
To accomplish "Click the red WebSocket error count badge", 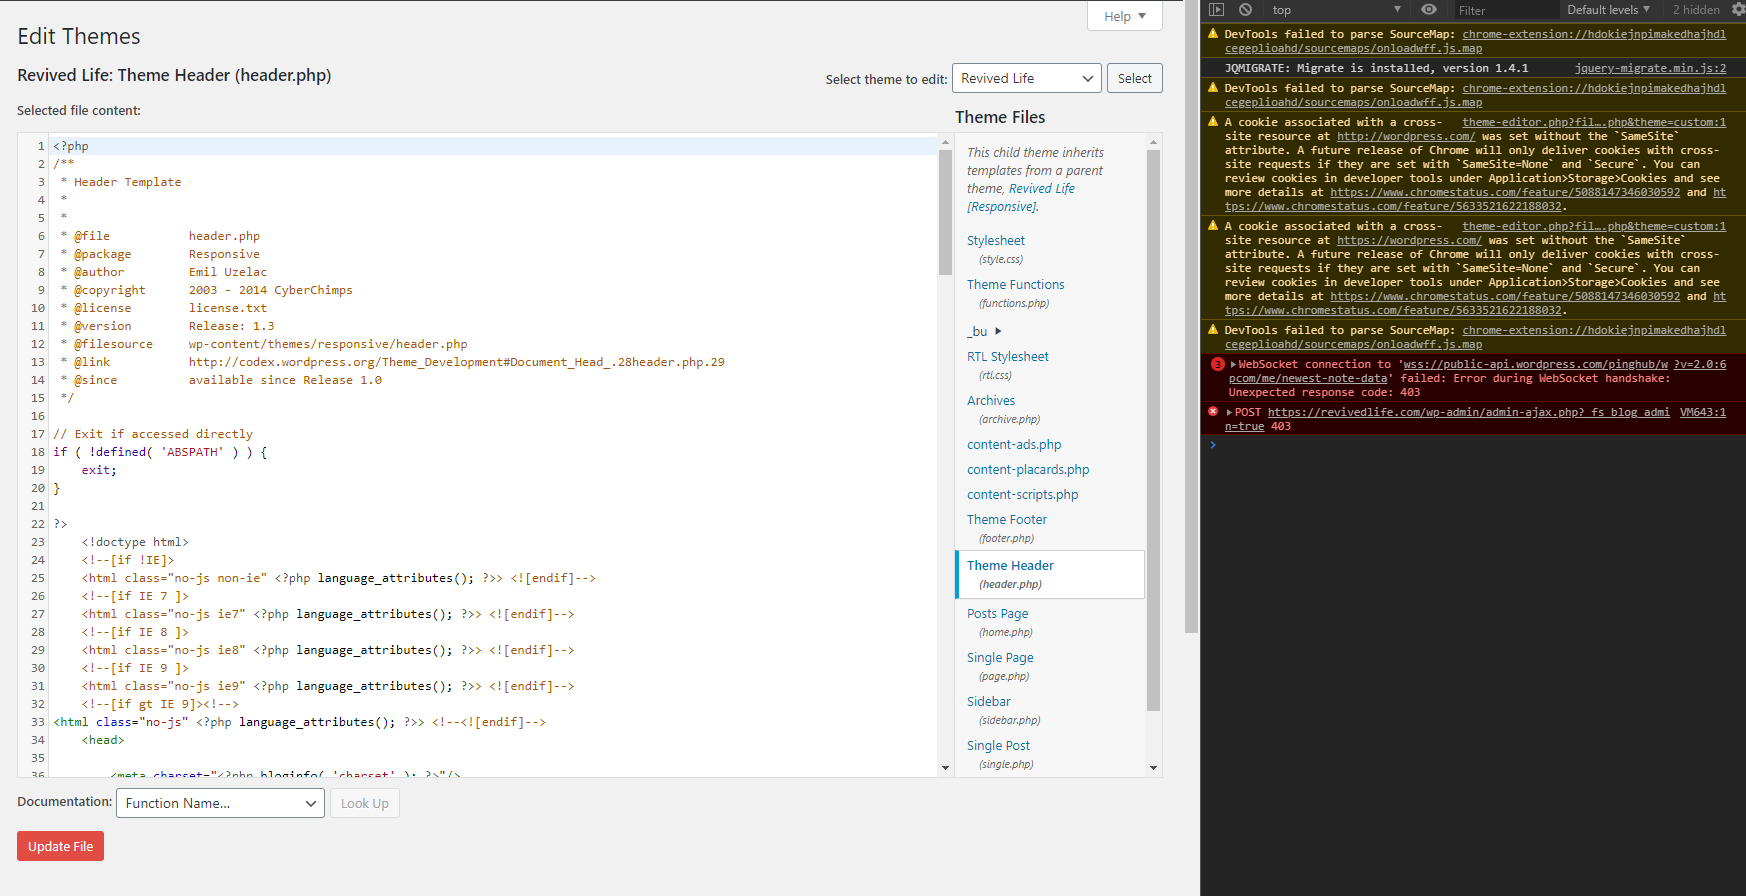I will coord(1217,365).
